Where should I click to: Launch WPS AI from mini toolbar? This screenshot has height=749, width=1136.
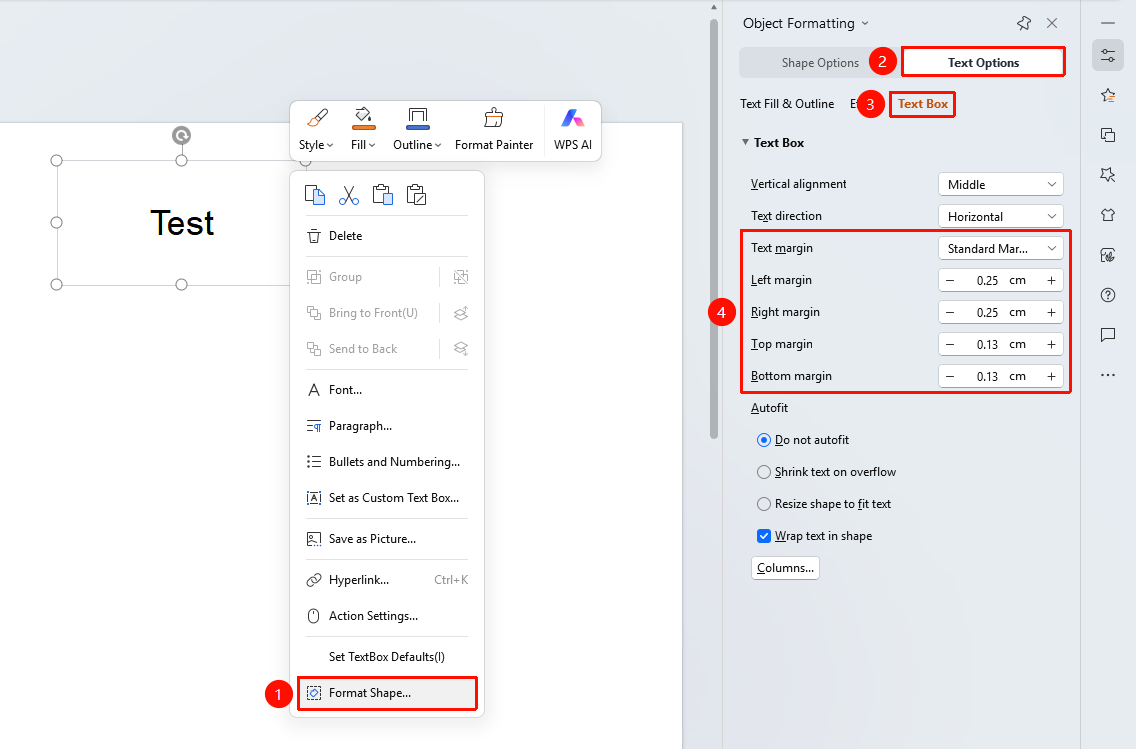(x=572, y=130)
